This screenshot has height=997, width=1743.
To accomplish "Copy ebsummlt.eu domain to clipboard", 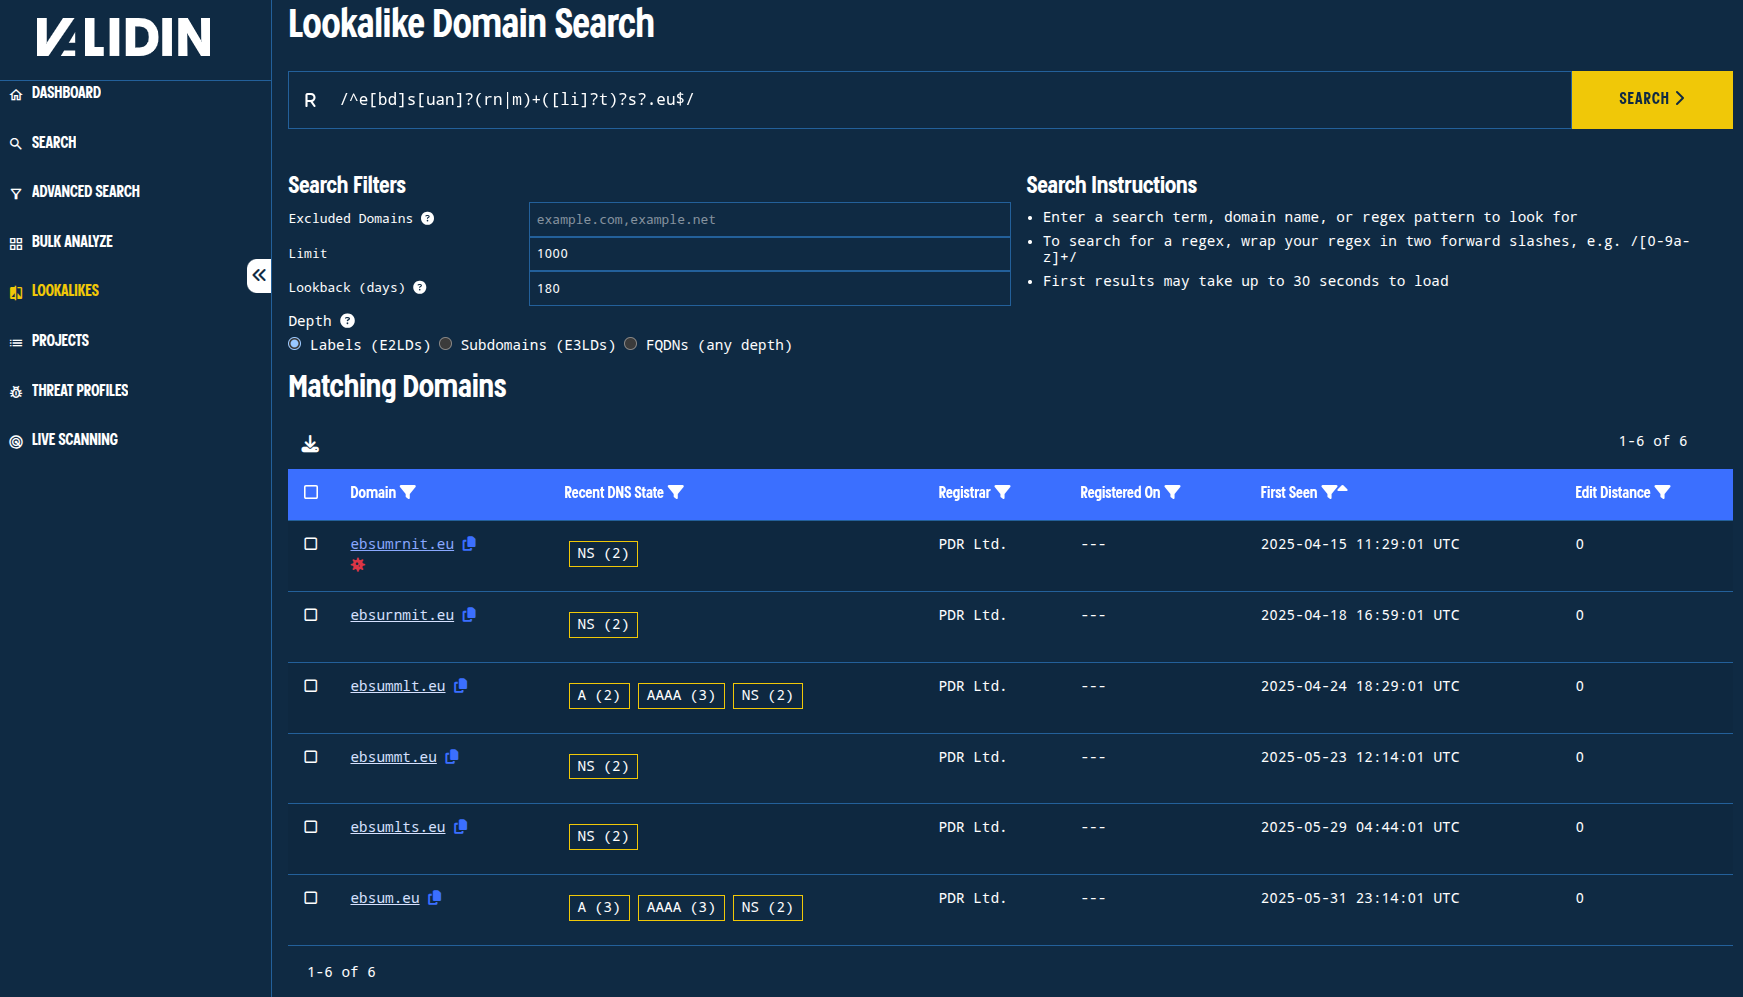I will 461,685.
